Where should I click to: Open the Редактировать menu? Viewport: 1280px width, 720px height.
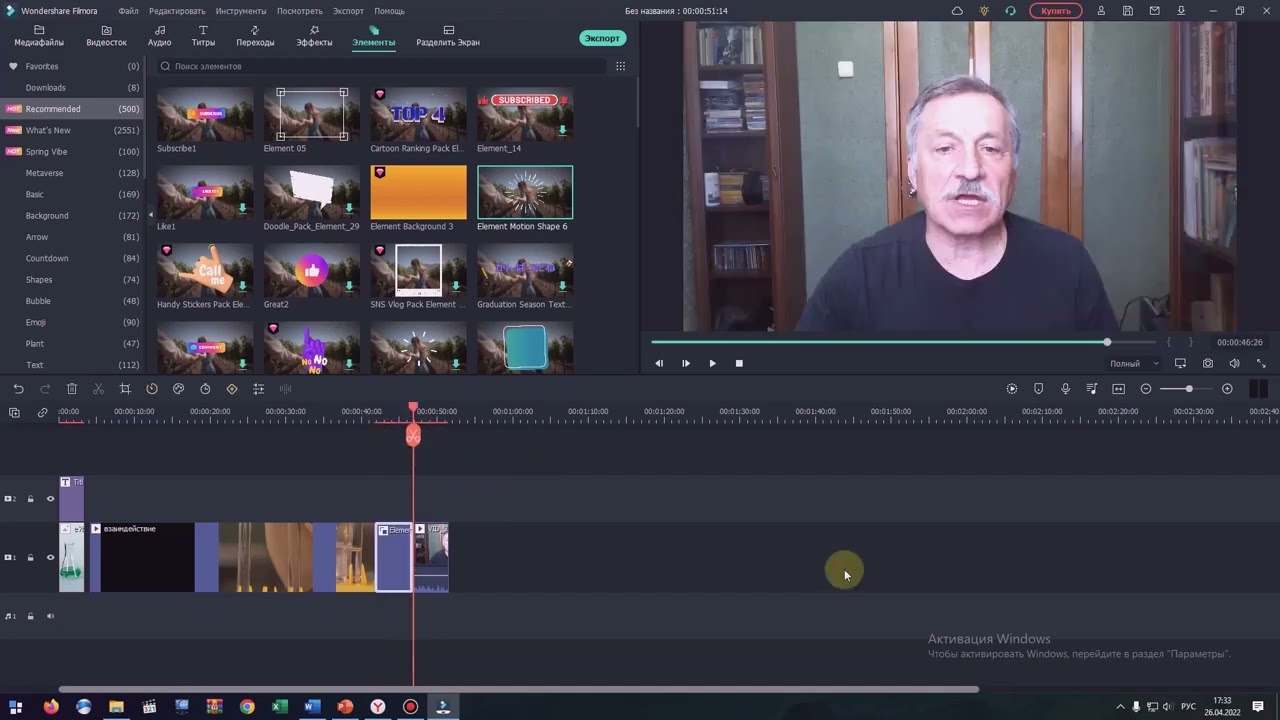tap(177, 11)
